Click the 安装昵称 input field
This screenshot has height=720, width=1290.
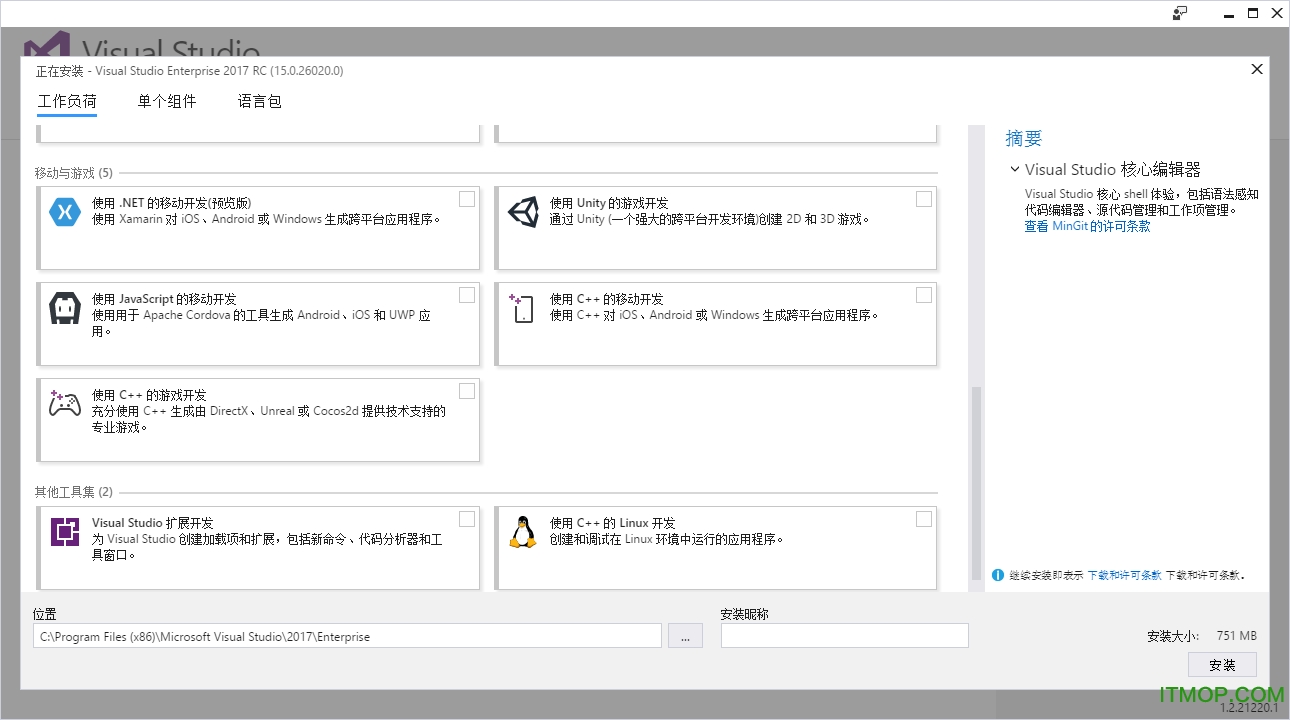tap(845, 636)
